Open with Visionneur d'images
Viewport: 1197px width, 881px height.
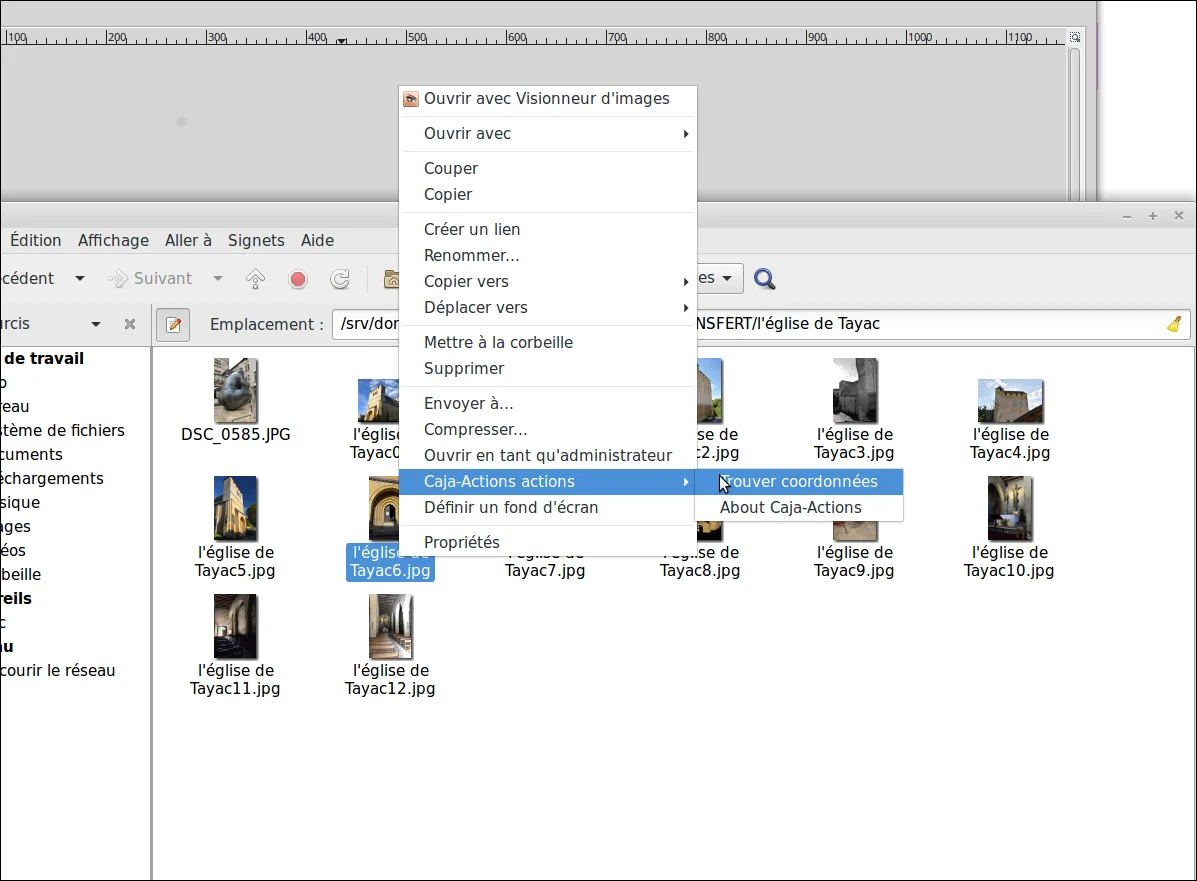click(x=547, y=98)
